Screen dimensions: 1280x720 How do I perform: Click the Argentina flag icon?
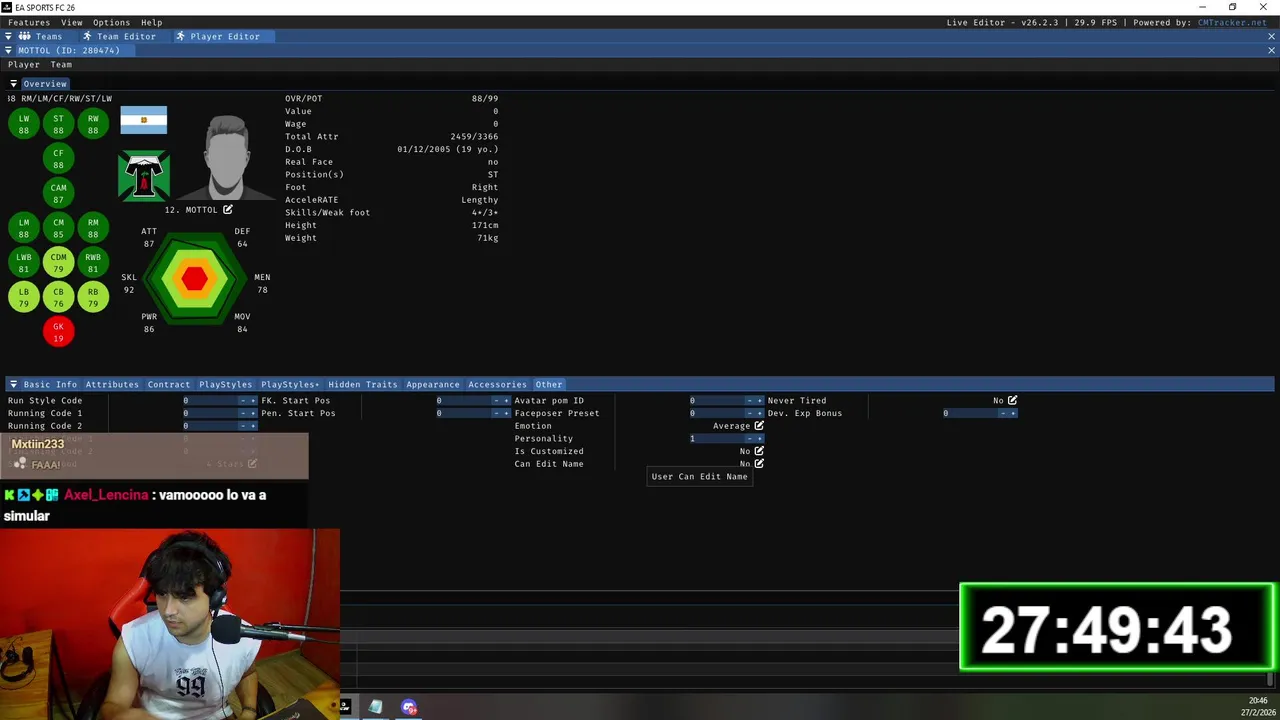tap(144, 120)
